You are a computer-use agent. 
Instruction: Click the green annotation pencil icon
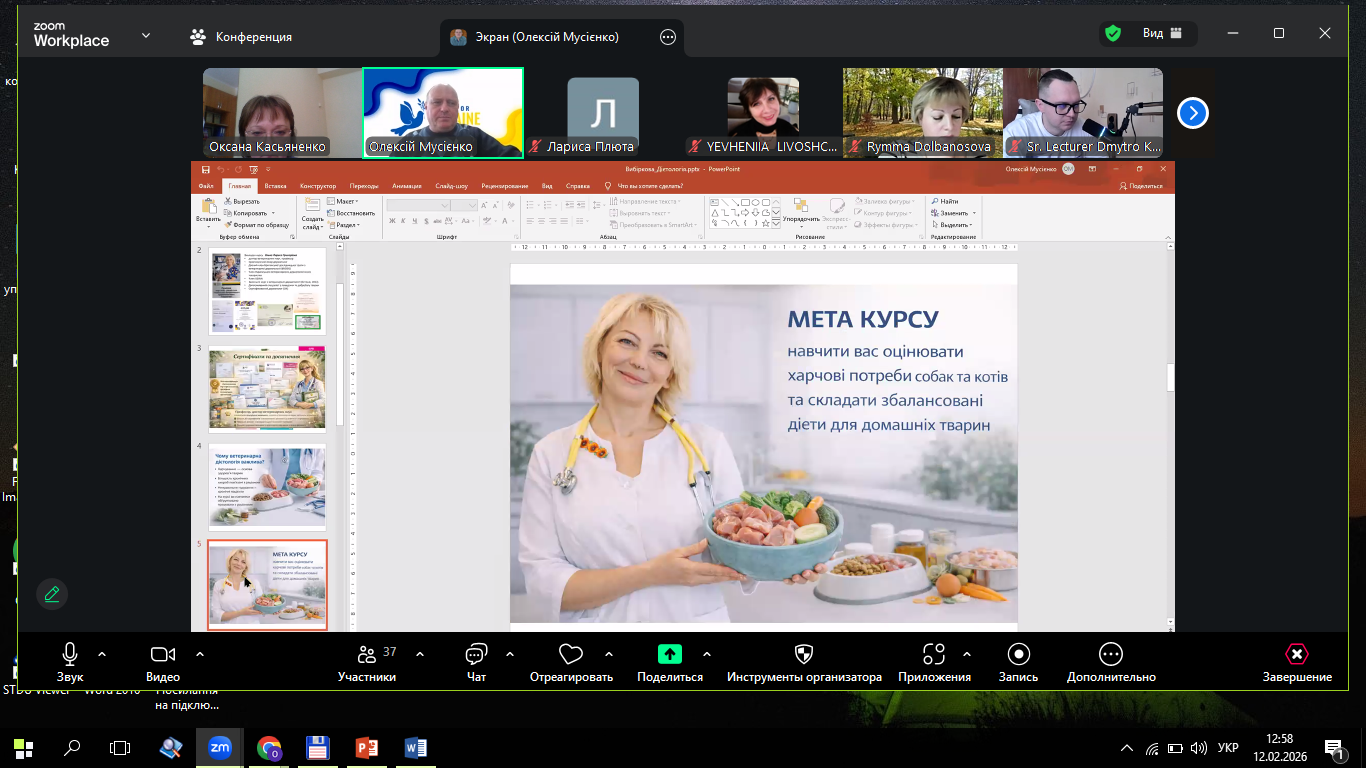tap(52, 594)
